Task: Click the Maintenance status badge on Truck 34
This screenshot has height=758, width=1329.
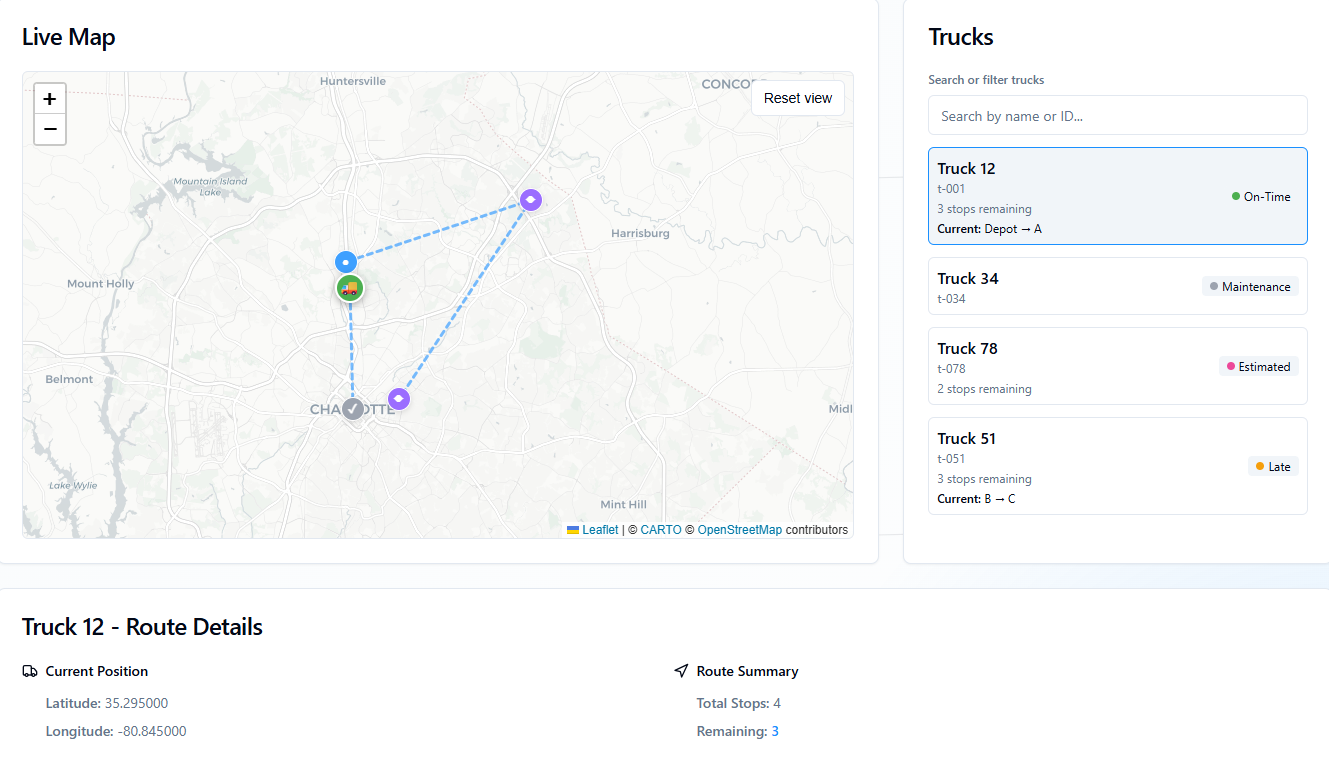Action: (x=1250, y=287)
